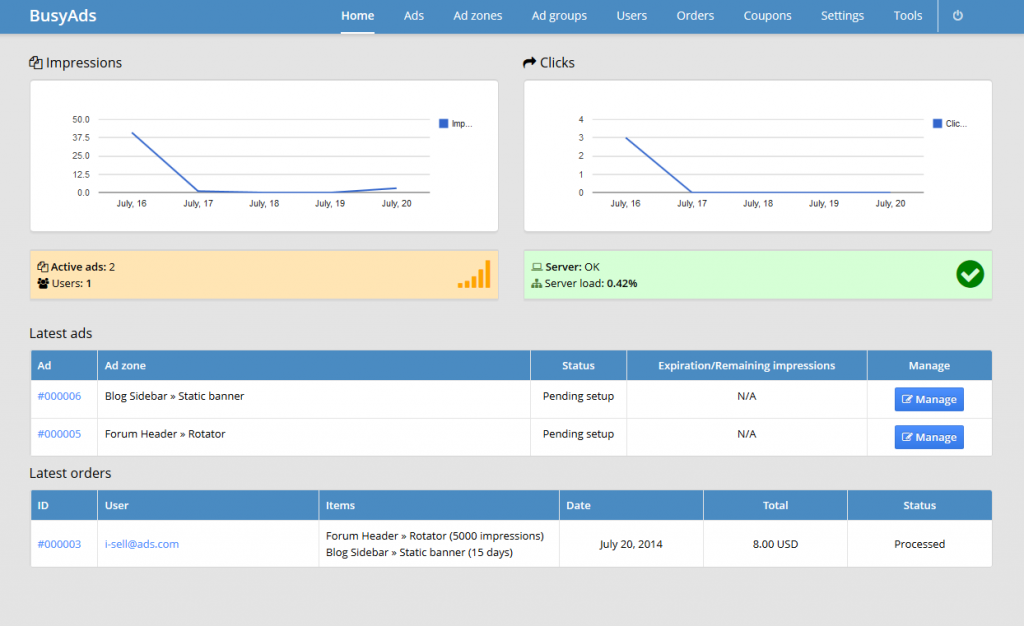Open order #000003 link
This screenshot has height=626, width=1024.
[x=59, y=544]
